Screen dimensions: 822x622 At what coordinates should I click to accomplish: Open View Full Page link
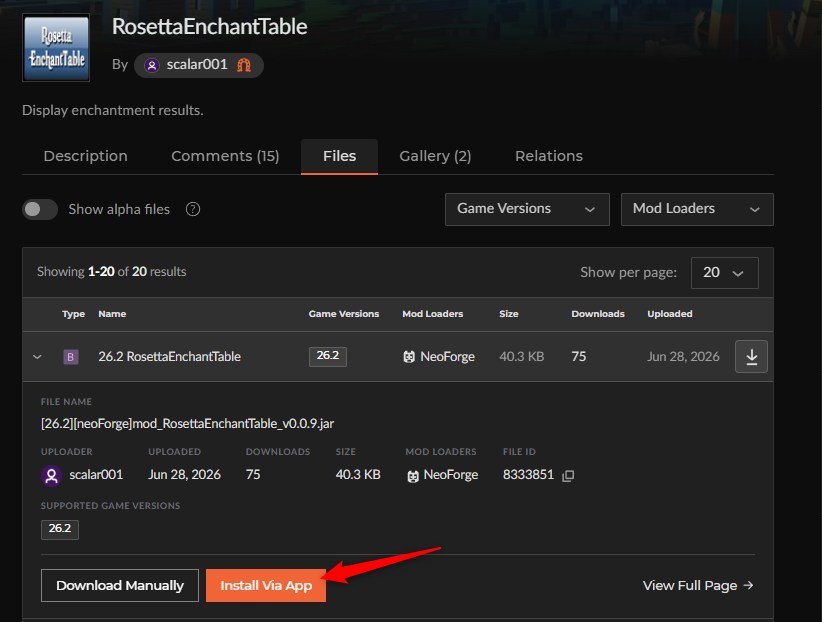(x=698, y=585)
